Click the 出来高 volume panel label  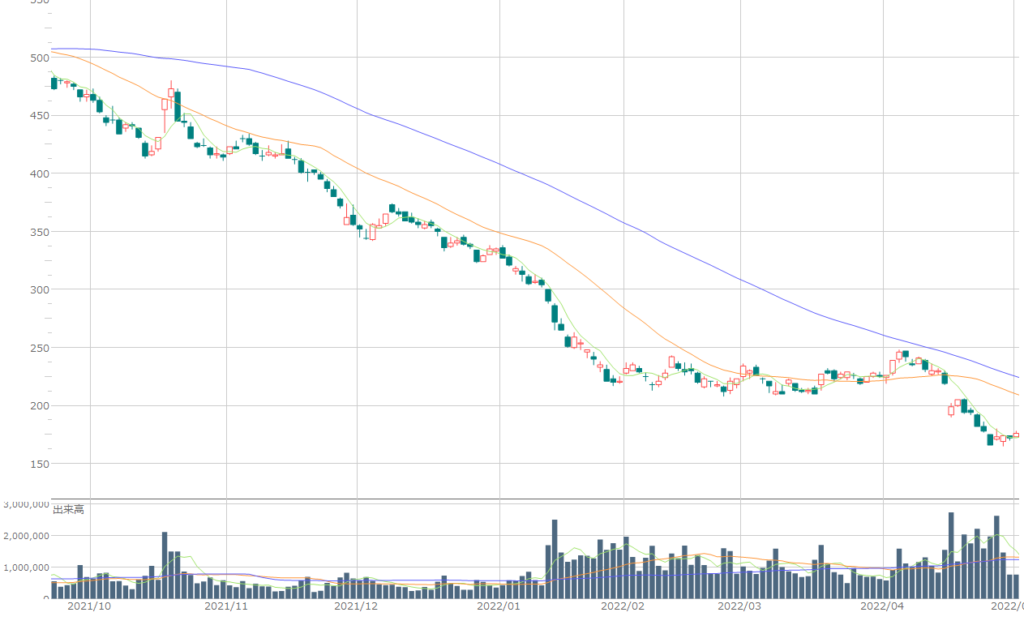pyautogui.click(x=69, y=509)
